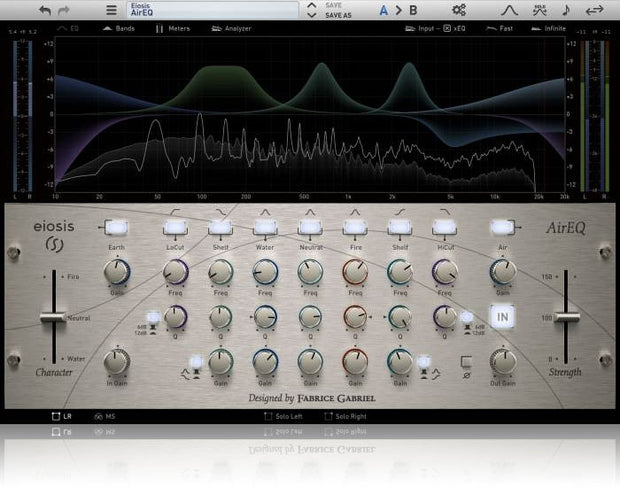Select previous preset with up chevron

[312, 5]
